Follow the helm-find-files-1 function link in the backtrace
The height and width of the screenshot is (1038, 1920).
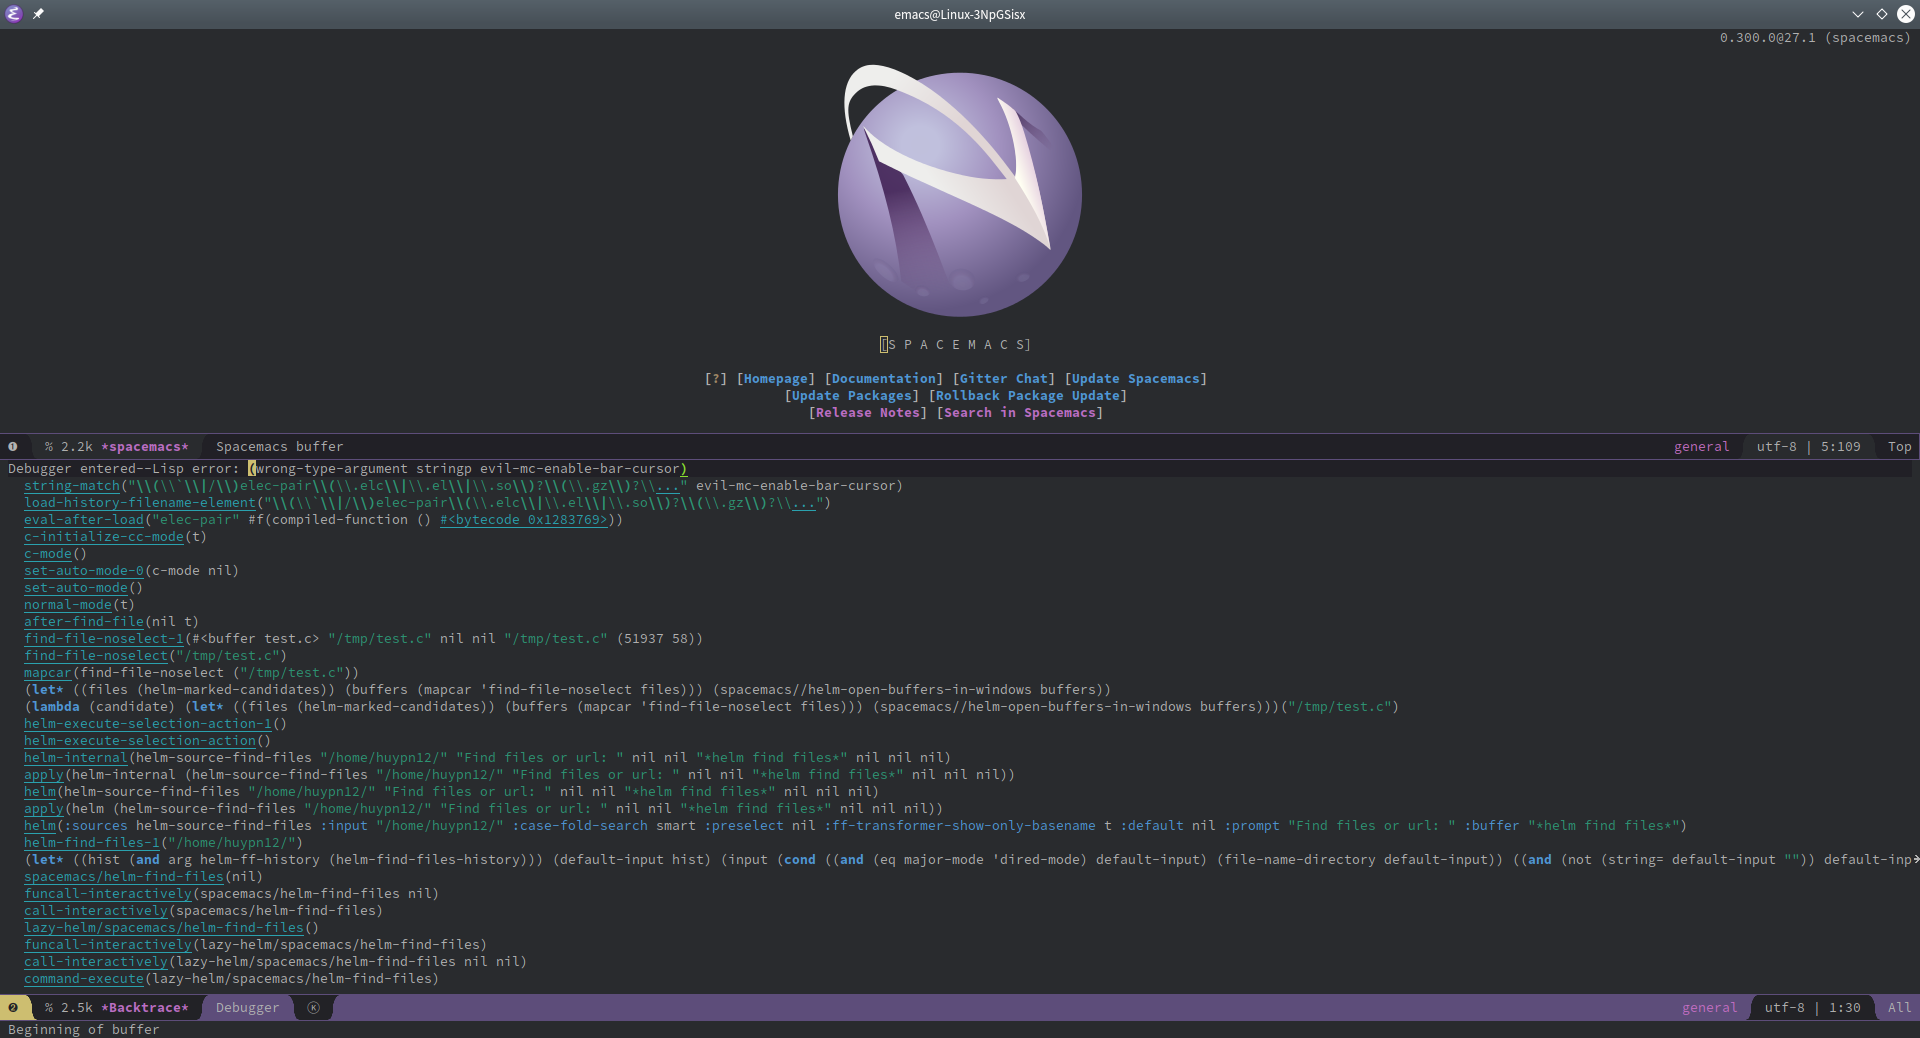point(91,843)
